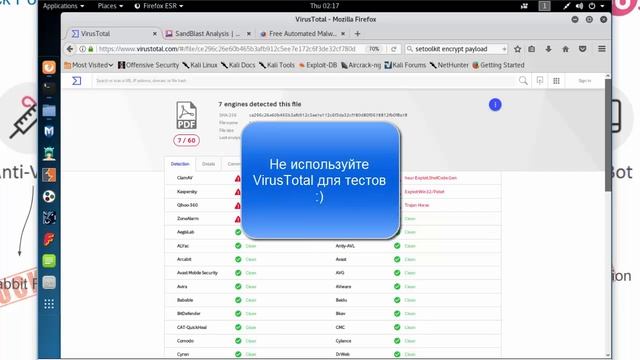
Task: Show site information for virustotal.com
Action: [82, 49]
